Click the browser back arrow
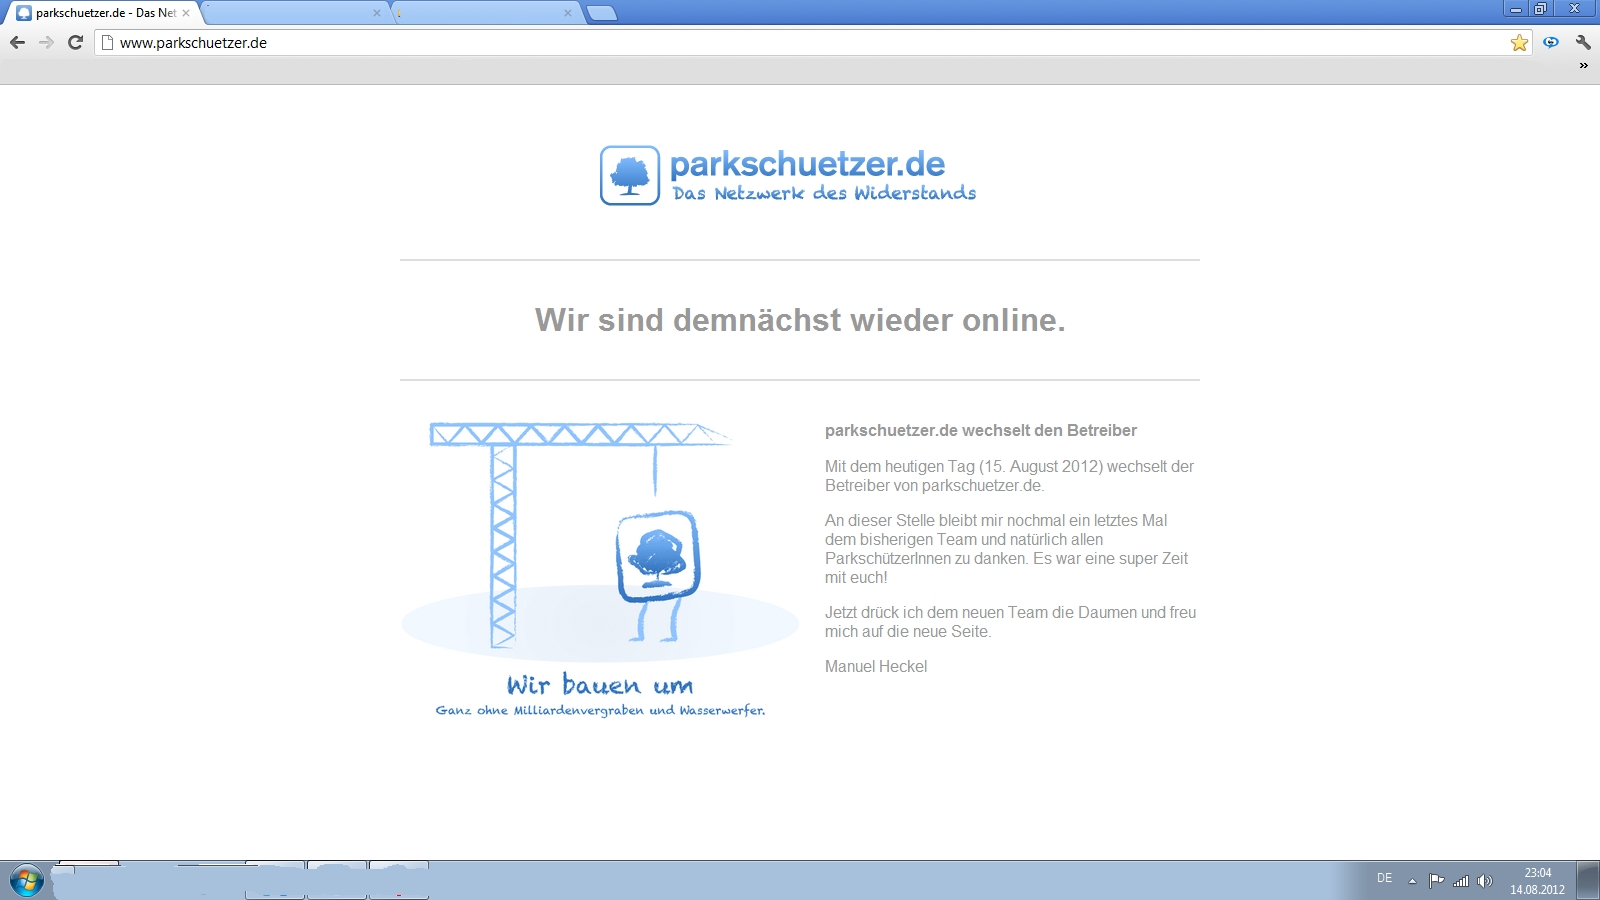The image size is (1600, 900). click(x=17, y=42)
